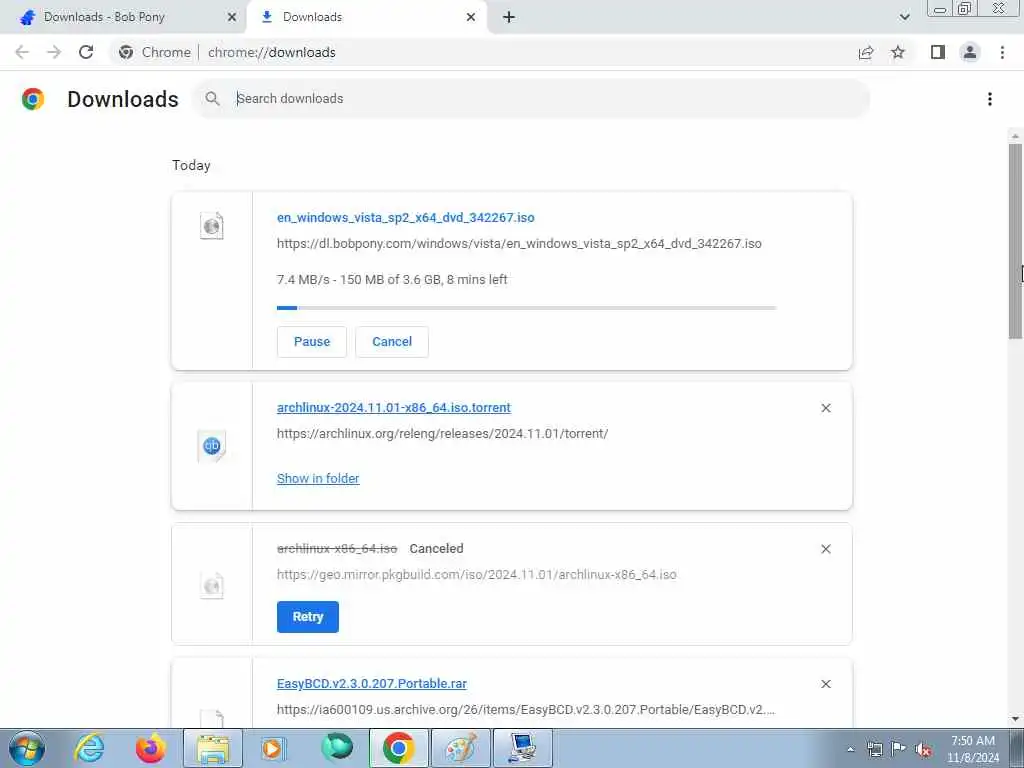Open the Chrome three-dot menu in toolbar
The height and width of the screenshot is (768, 1024).
(1002, 52)
